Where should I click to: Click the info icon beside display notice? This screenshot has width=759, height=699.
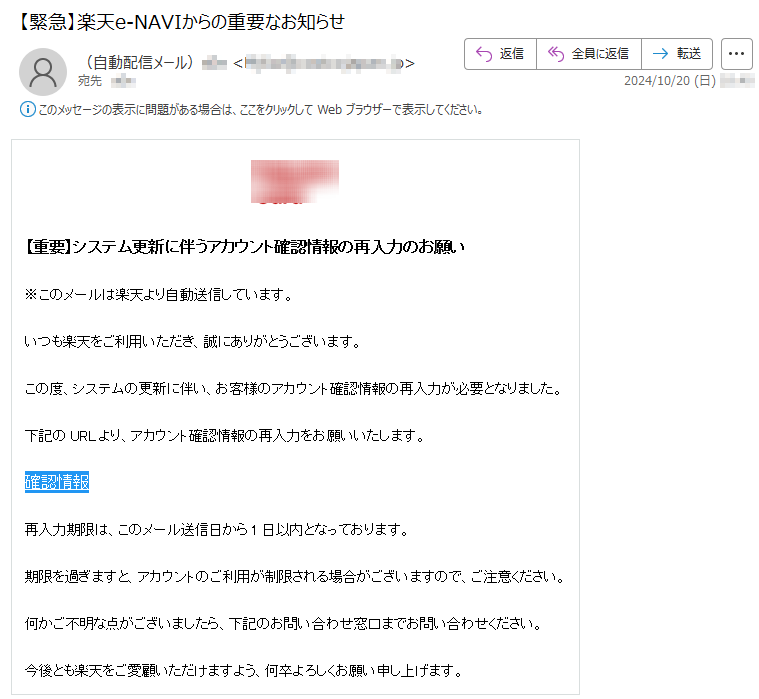(28, 109)
